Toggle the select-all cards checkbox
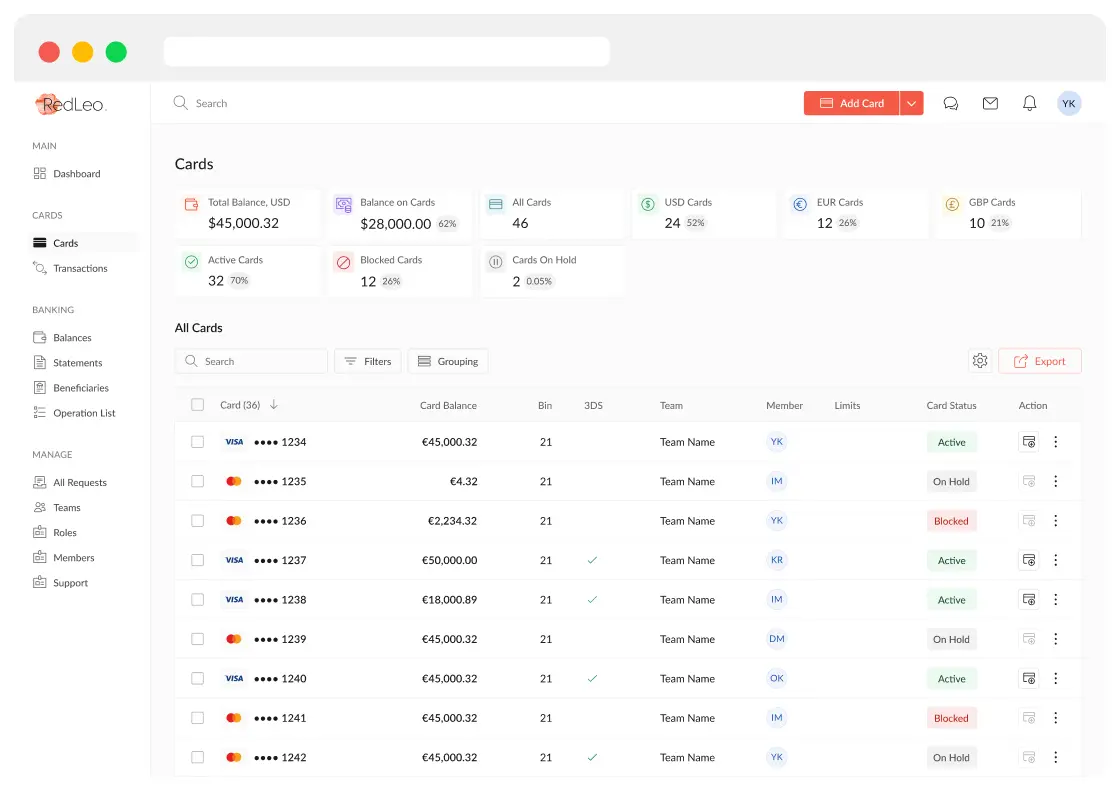Image resolution: width=1120 pixels, height=792 pixels. tap(198, 405)
